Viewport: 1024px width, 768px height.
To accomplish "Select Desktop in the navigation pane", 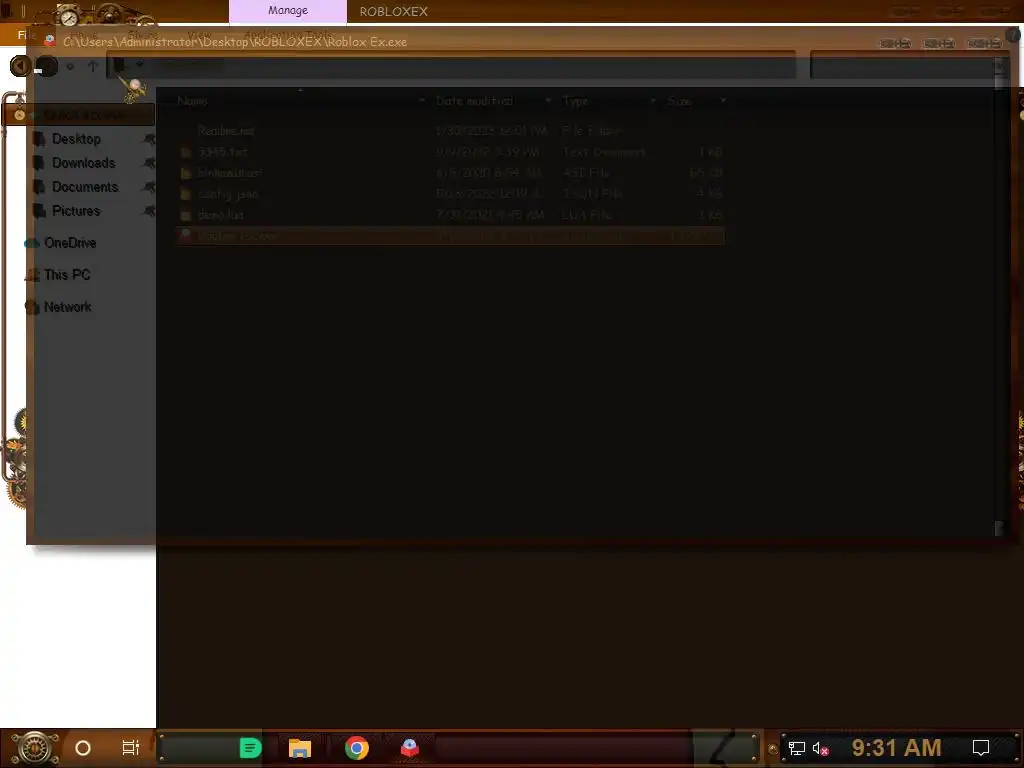I will 76,139.
